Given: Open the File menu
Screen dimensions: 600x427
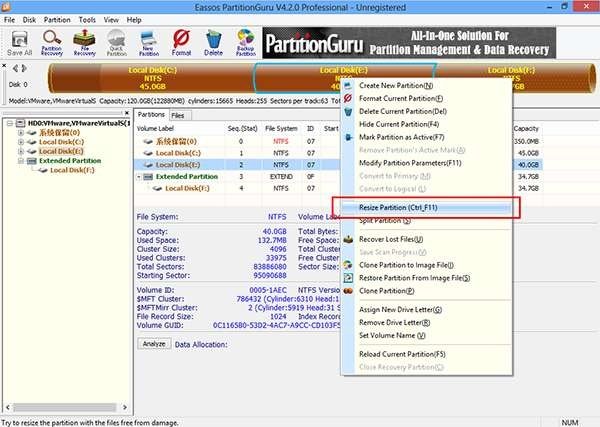Looking at the screenshot, I should [9, 20].
